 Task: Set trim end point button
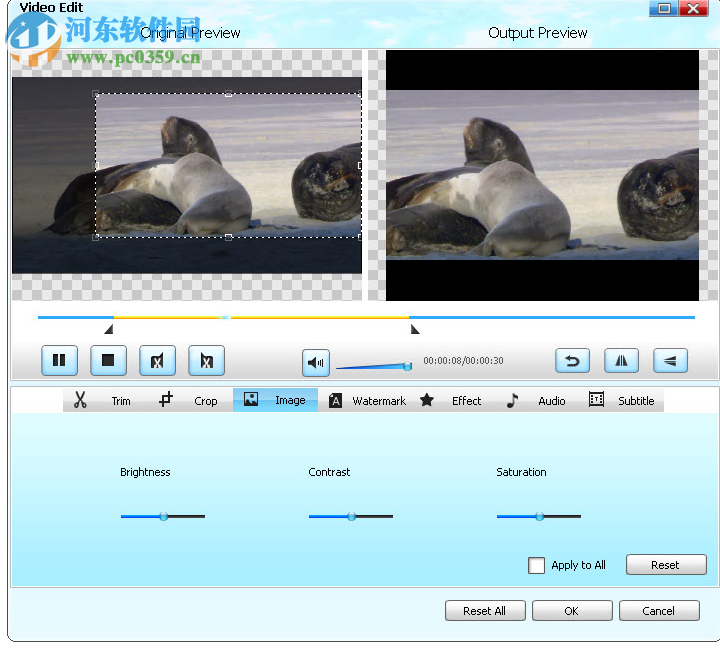(206, 361)
